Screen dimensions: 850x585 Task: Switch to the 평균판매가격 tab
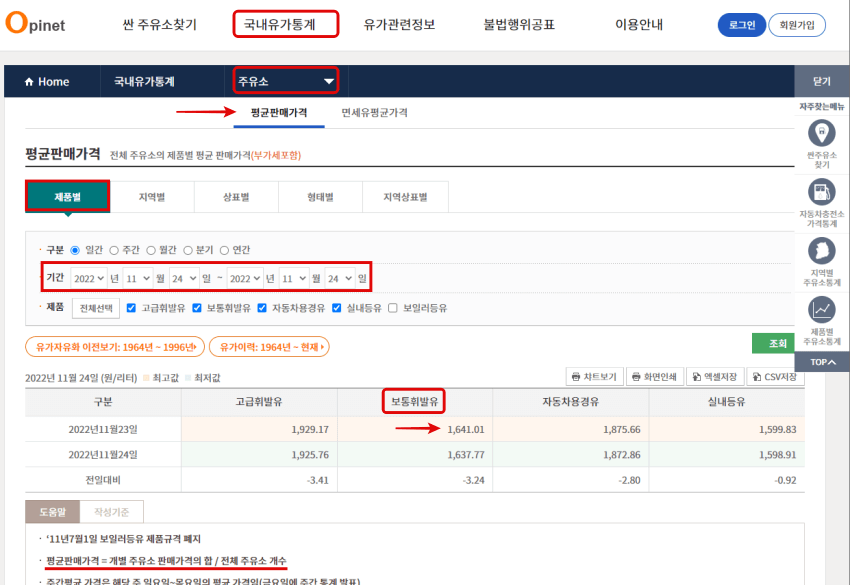click(279, 113)
